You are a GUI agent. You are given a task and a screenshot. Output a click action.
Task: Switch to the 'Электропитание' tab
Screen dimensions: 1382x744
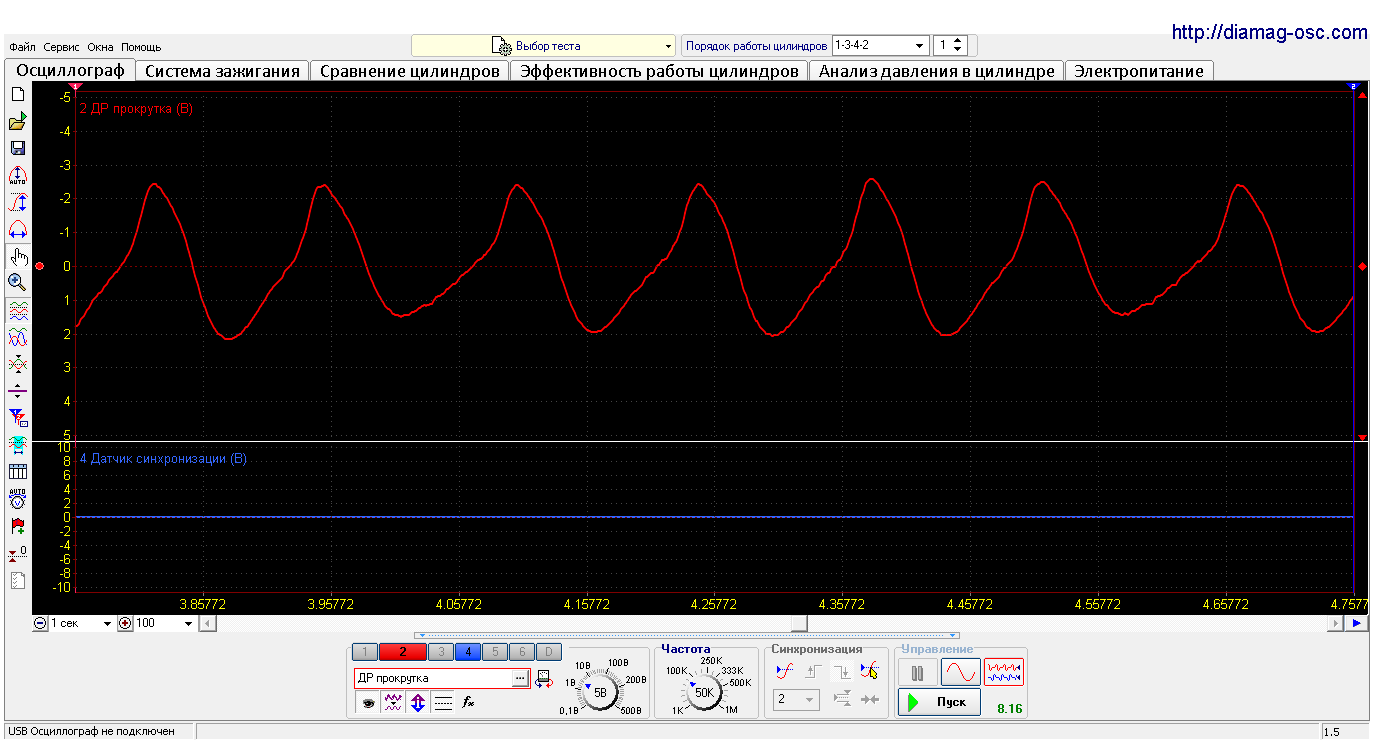[x=1139, y=71]
